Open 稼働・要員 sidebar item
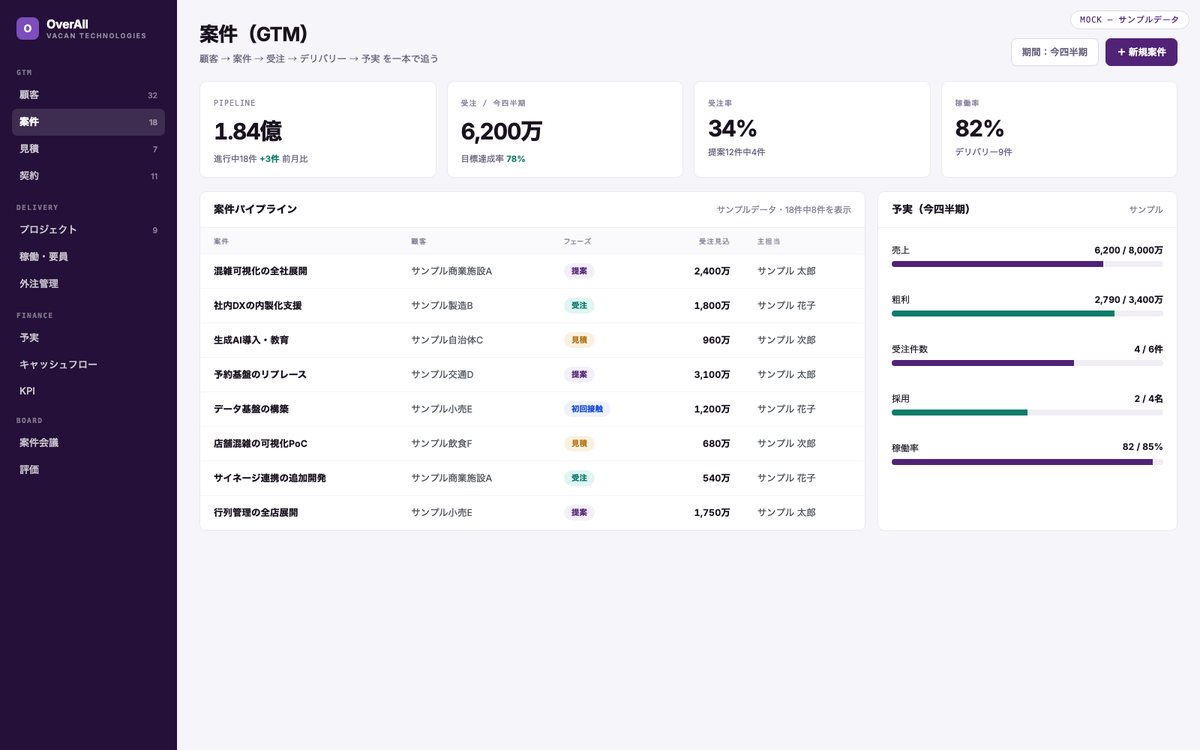This screenshot has width=1200, height=750. click(x=88, y=257)
